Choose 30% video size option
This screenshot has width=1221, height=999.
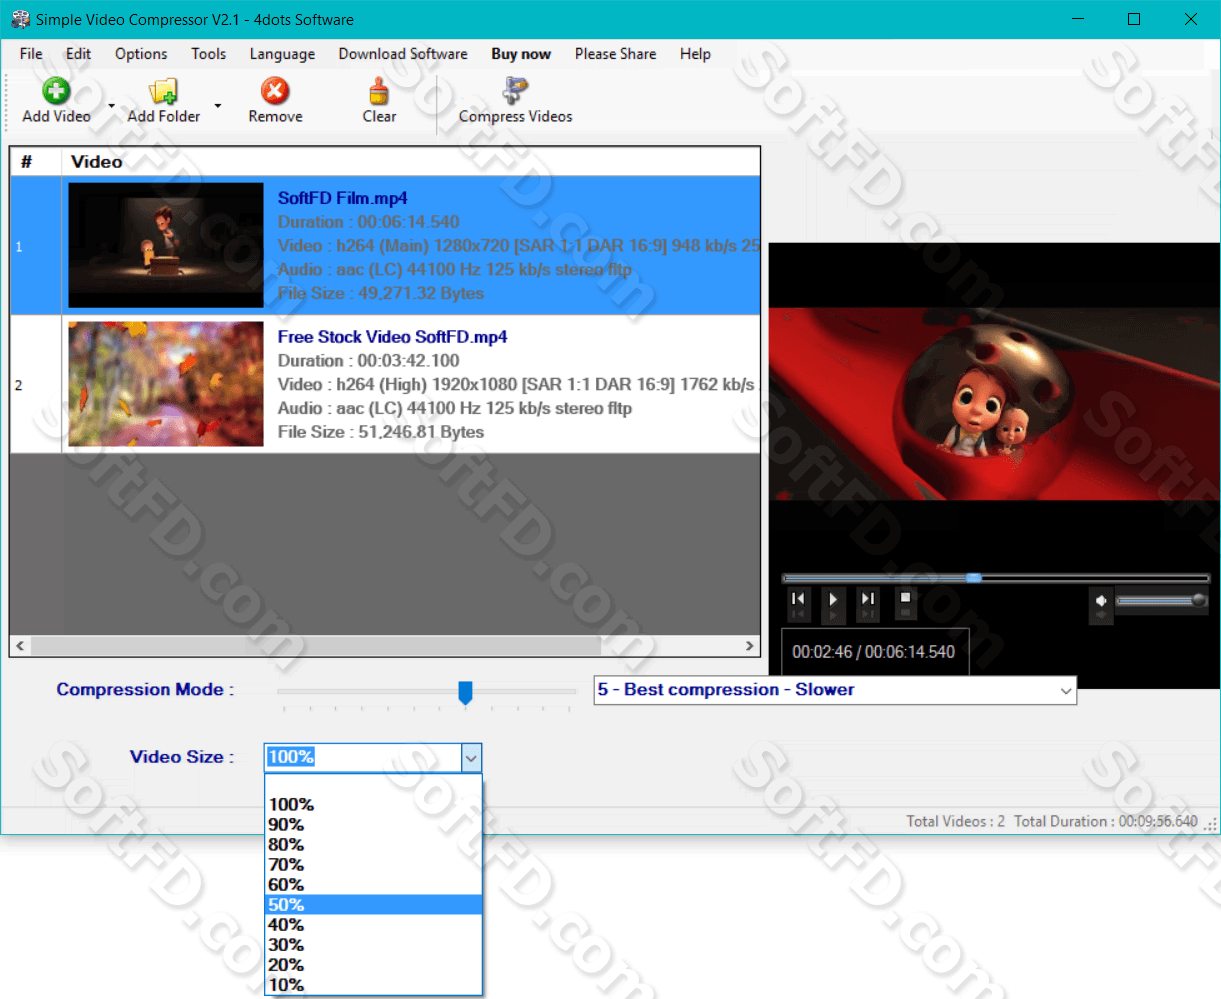tap(374, 944)
